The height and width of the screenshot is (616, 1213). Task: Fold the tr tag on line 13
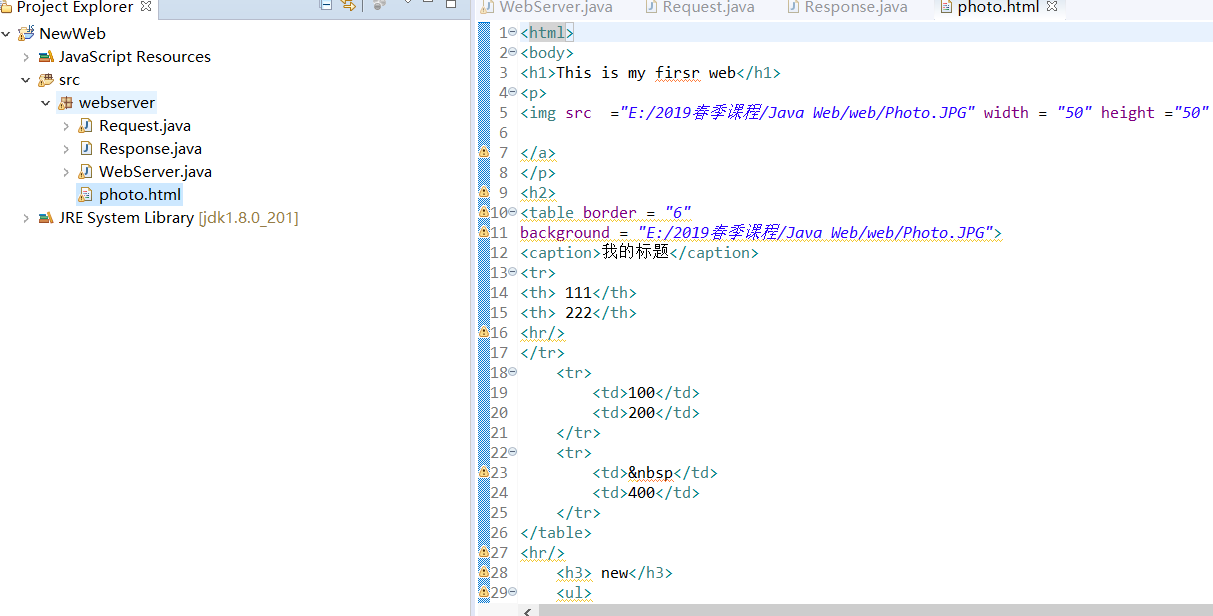(x=513, y=272)
